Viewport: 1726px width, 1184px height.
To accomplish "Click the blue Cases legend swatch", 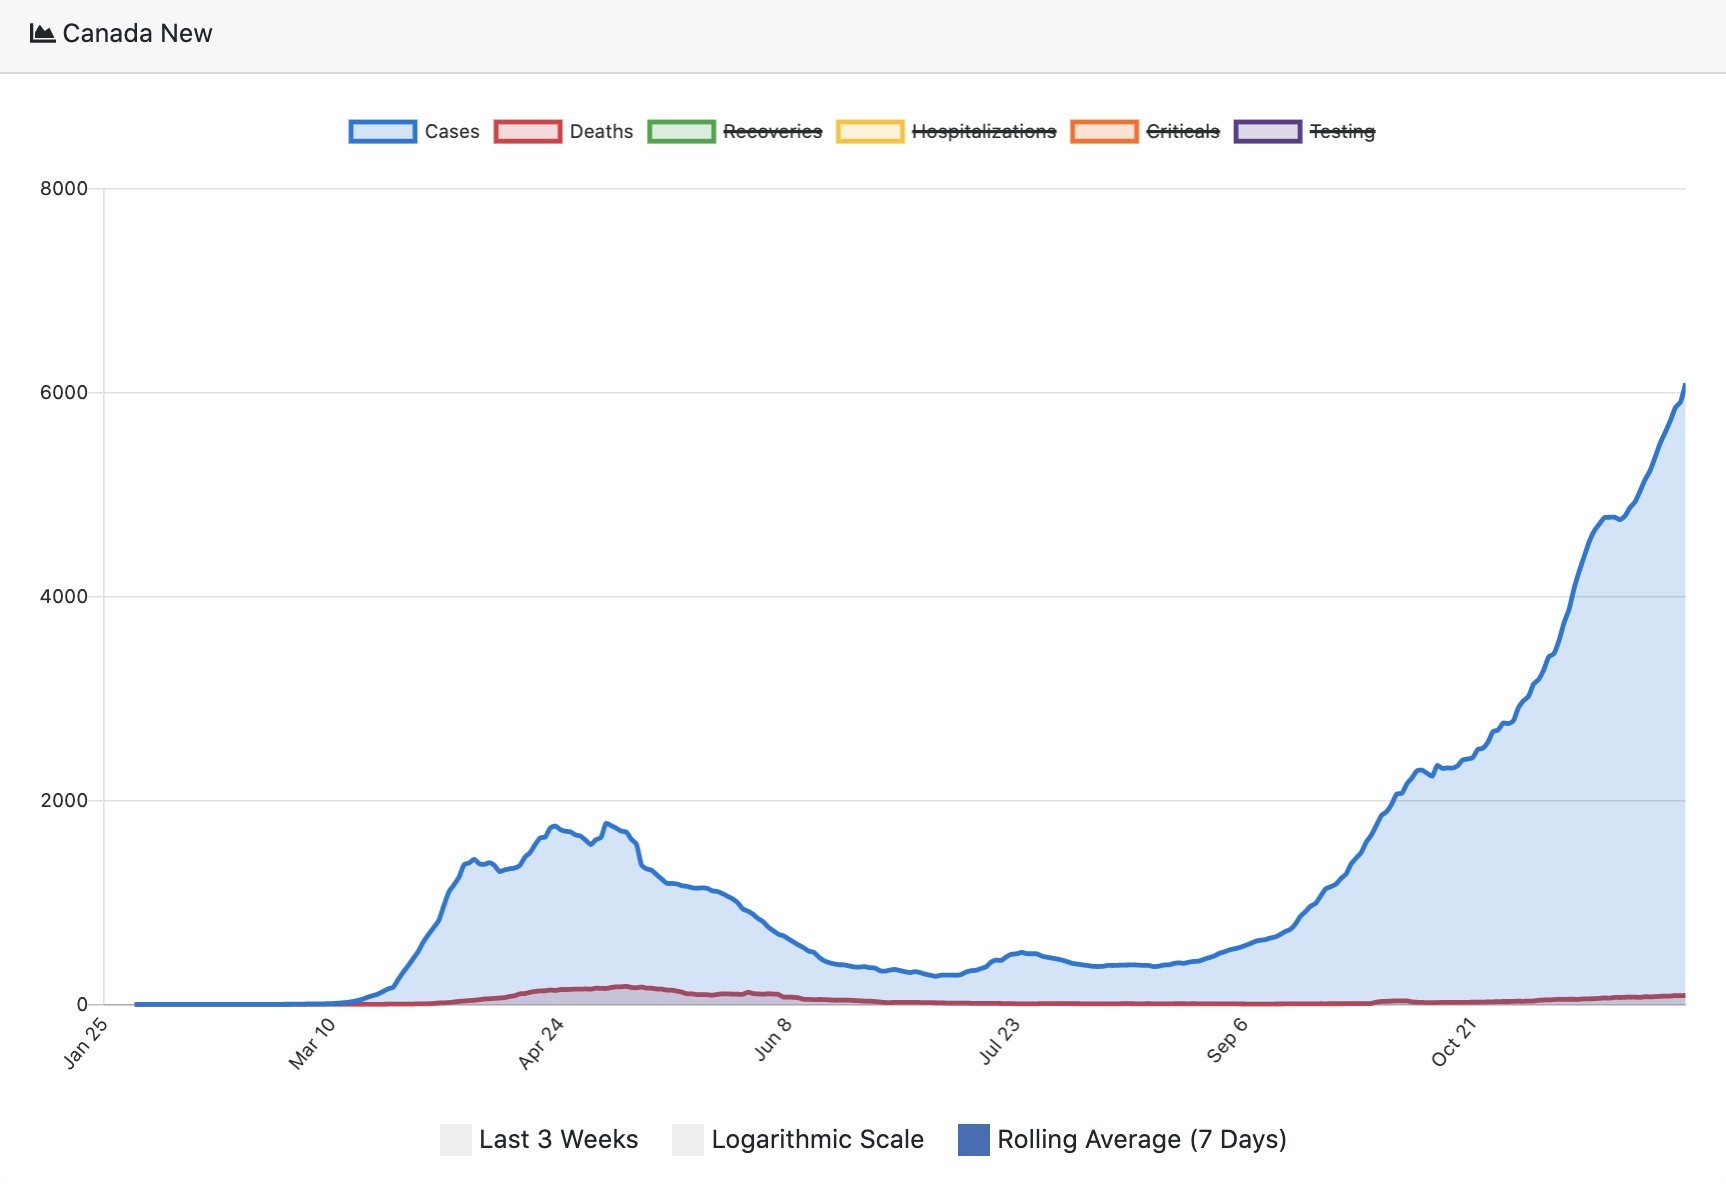I will [382, 132].
